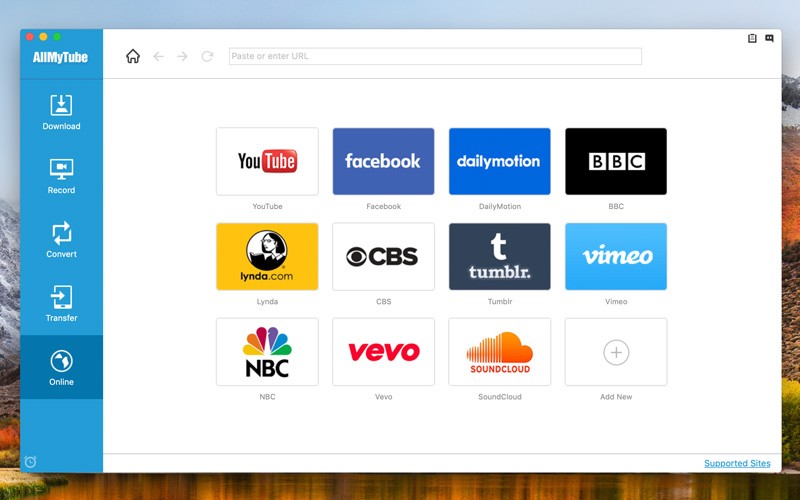The image size is (800, 500).
Task: Click the Add New plus tile
Action: 616,352
